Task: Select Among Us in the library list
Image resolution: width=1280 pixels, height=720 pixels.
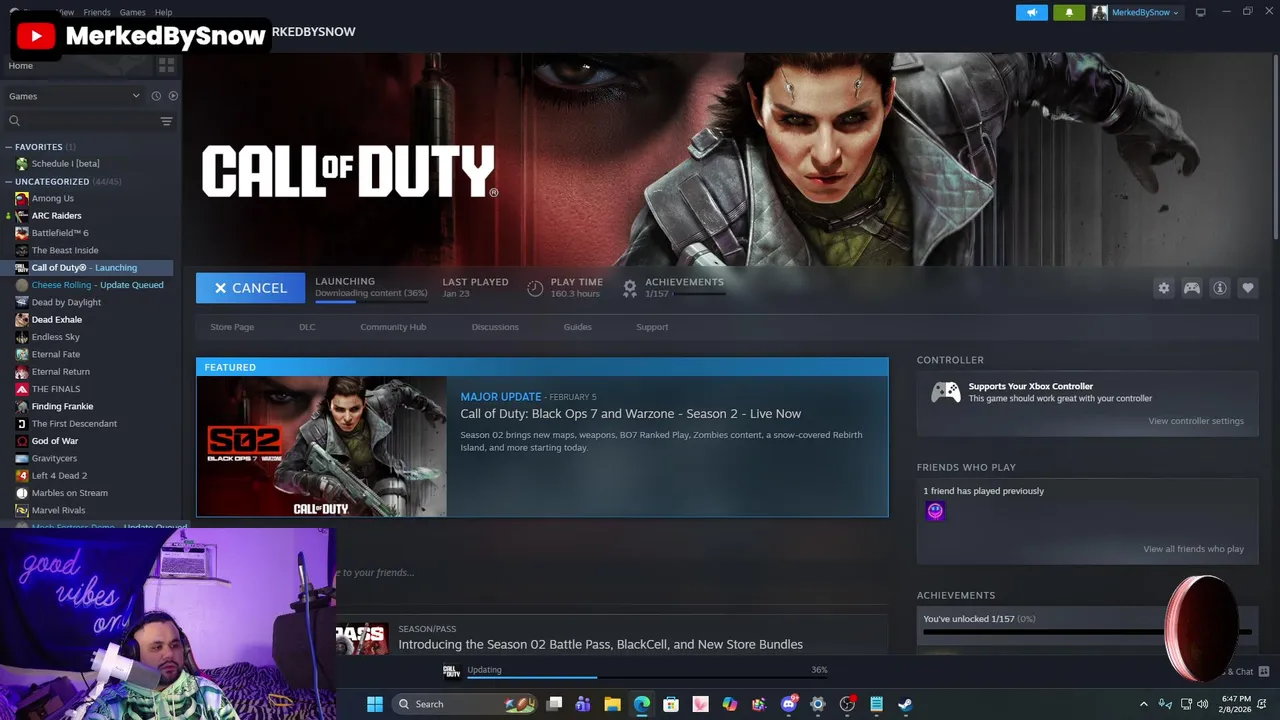Action: point(52,198)
